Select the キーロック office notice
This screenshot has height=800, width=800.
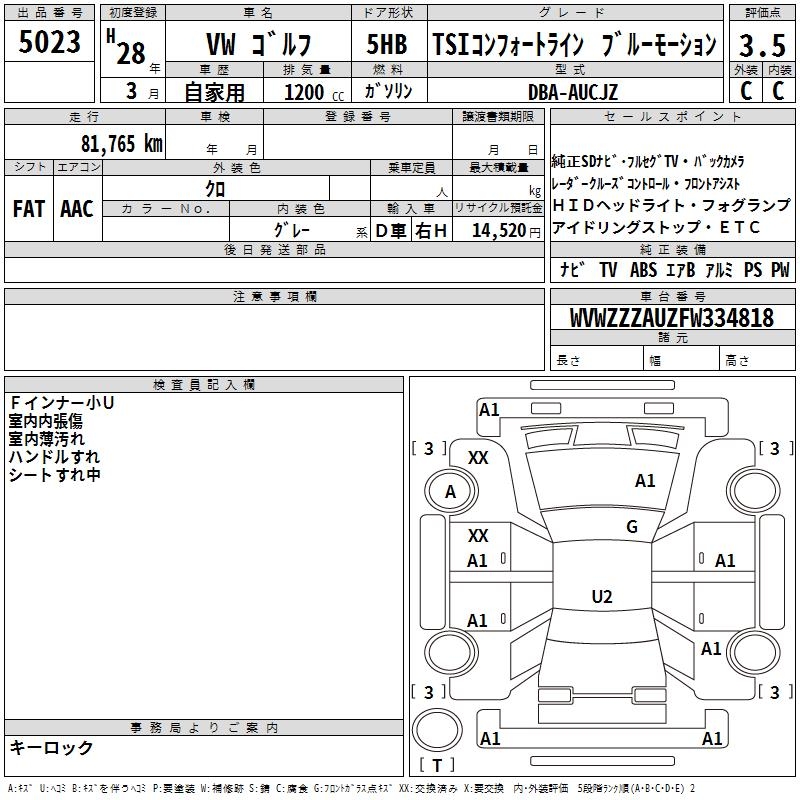(51, 747)
